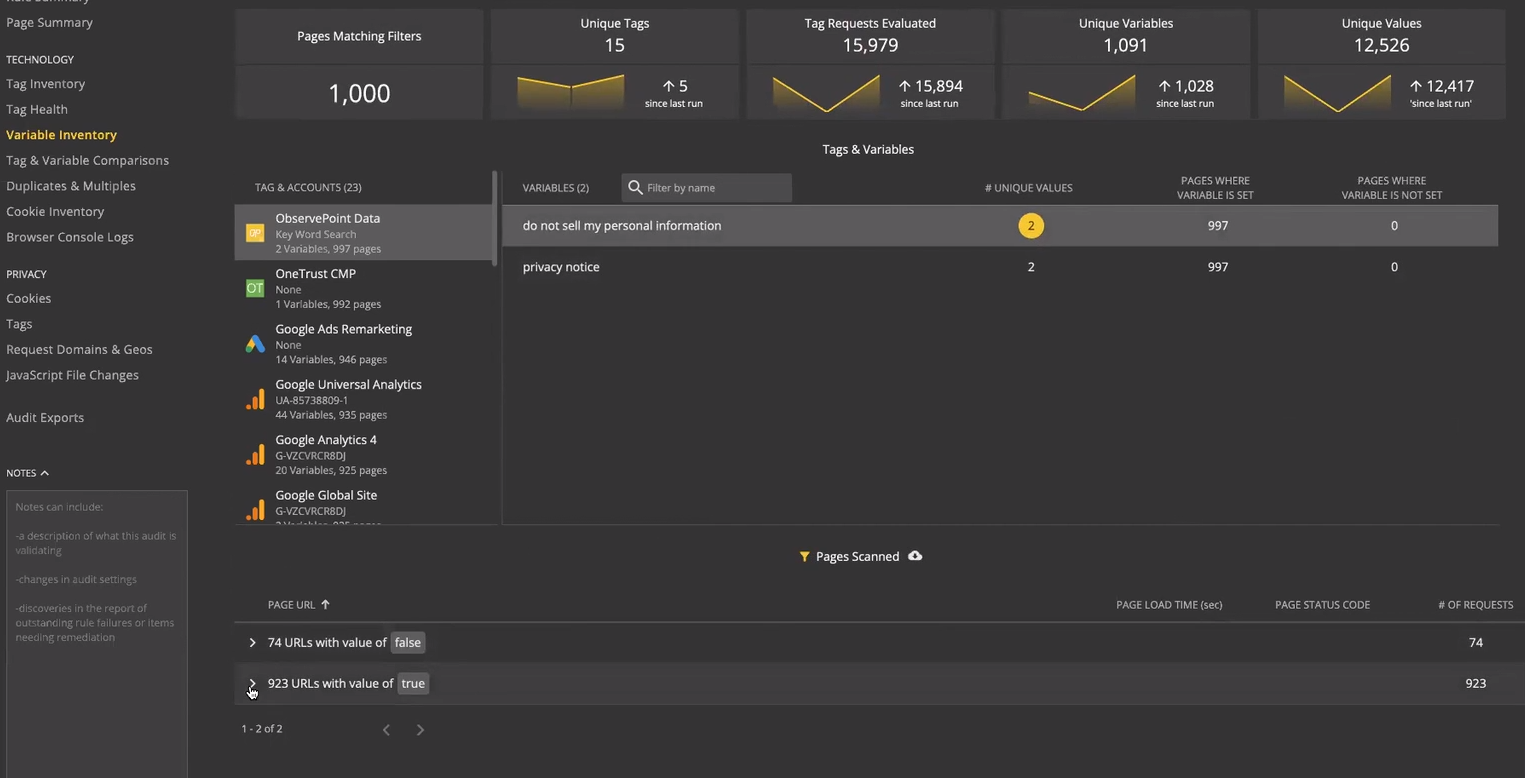Open Browser Console Logs

click(70, 237)
